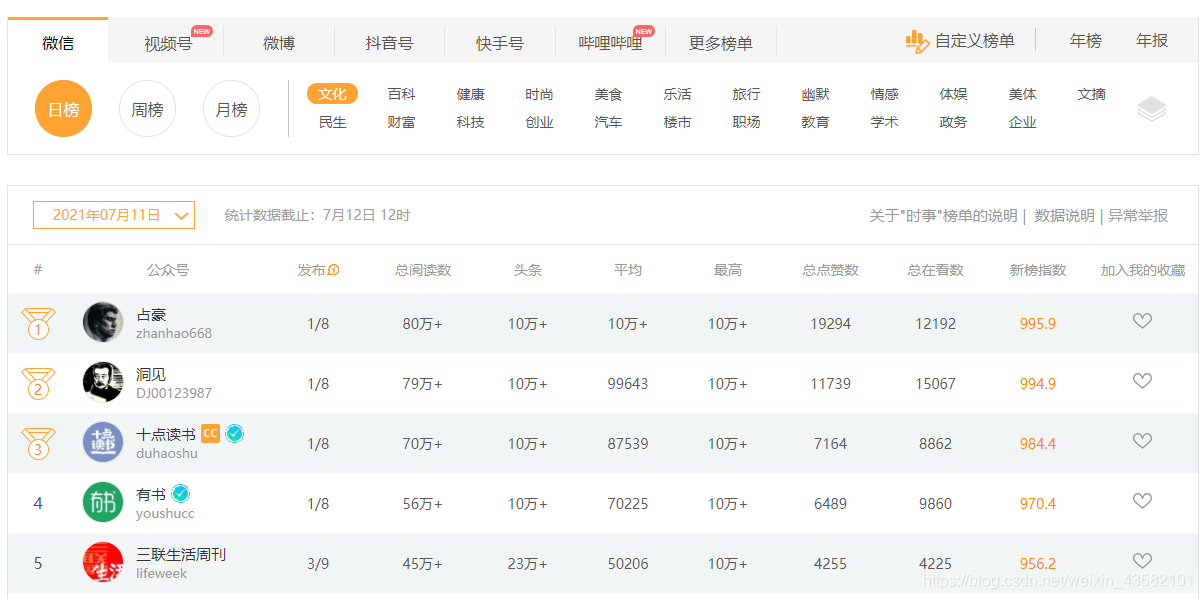Image resolution: width=1202 pixels, height=599 pixels.
Task: Switch to the 微信 tab
Action: point(58,43)
